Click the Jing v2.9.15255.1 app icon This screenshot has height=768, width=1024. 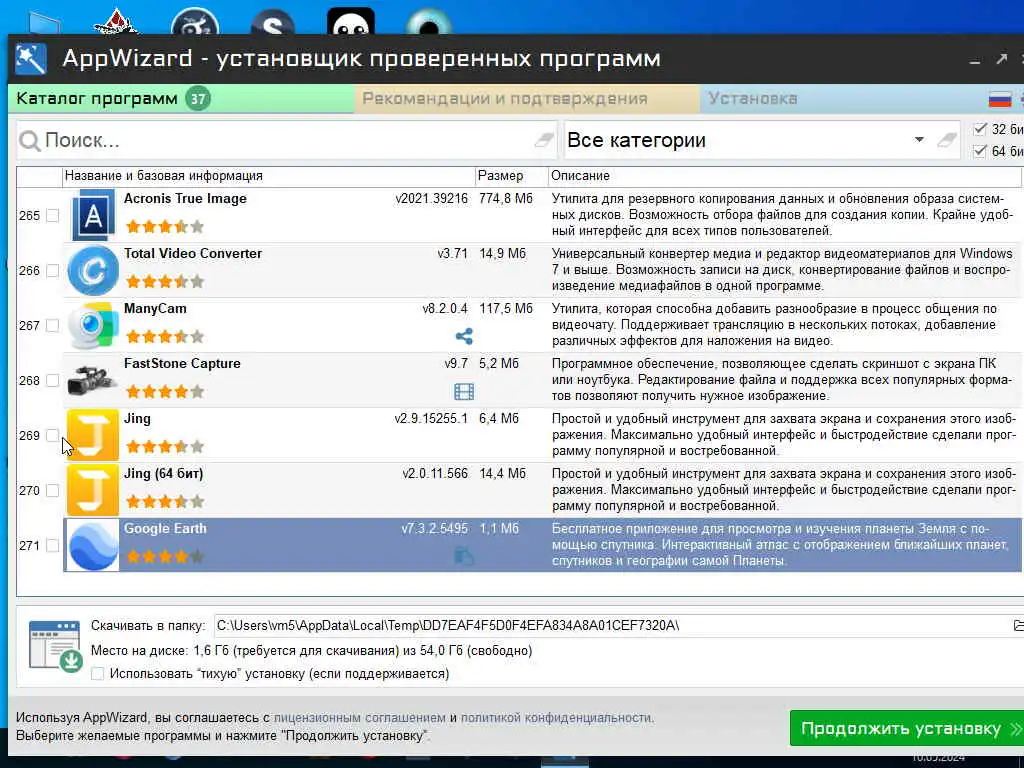point(93,435)
